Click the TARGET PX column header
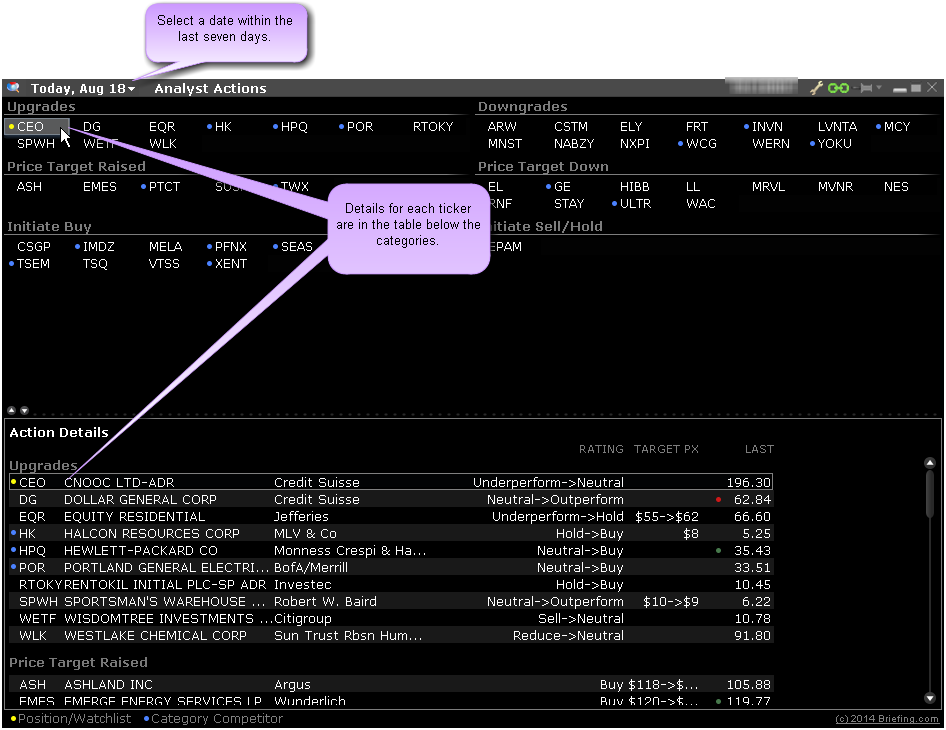The width and height of the screenshot is (946, 730). (x=666, y=449)
